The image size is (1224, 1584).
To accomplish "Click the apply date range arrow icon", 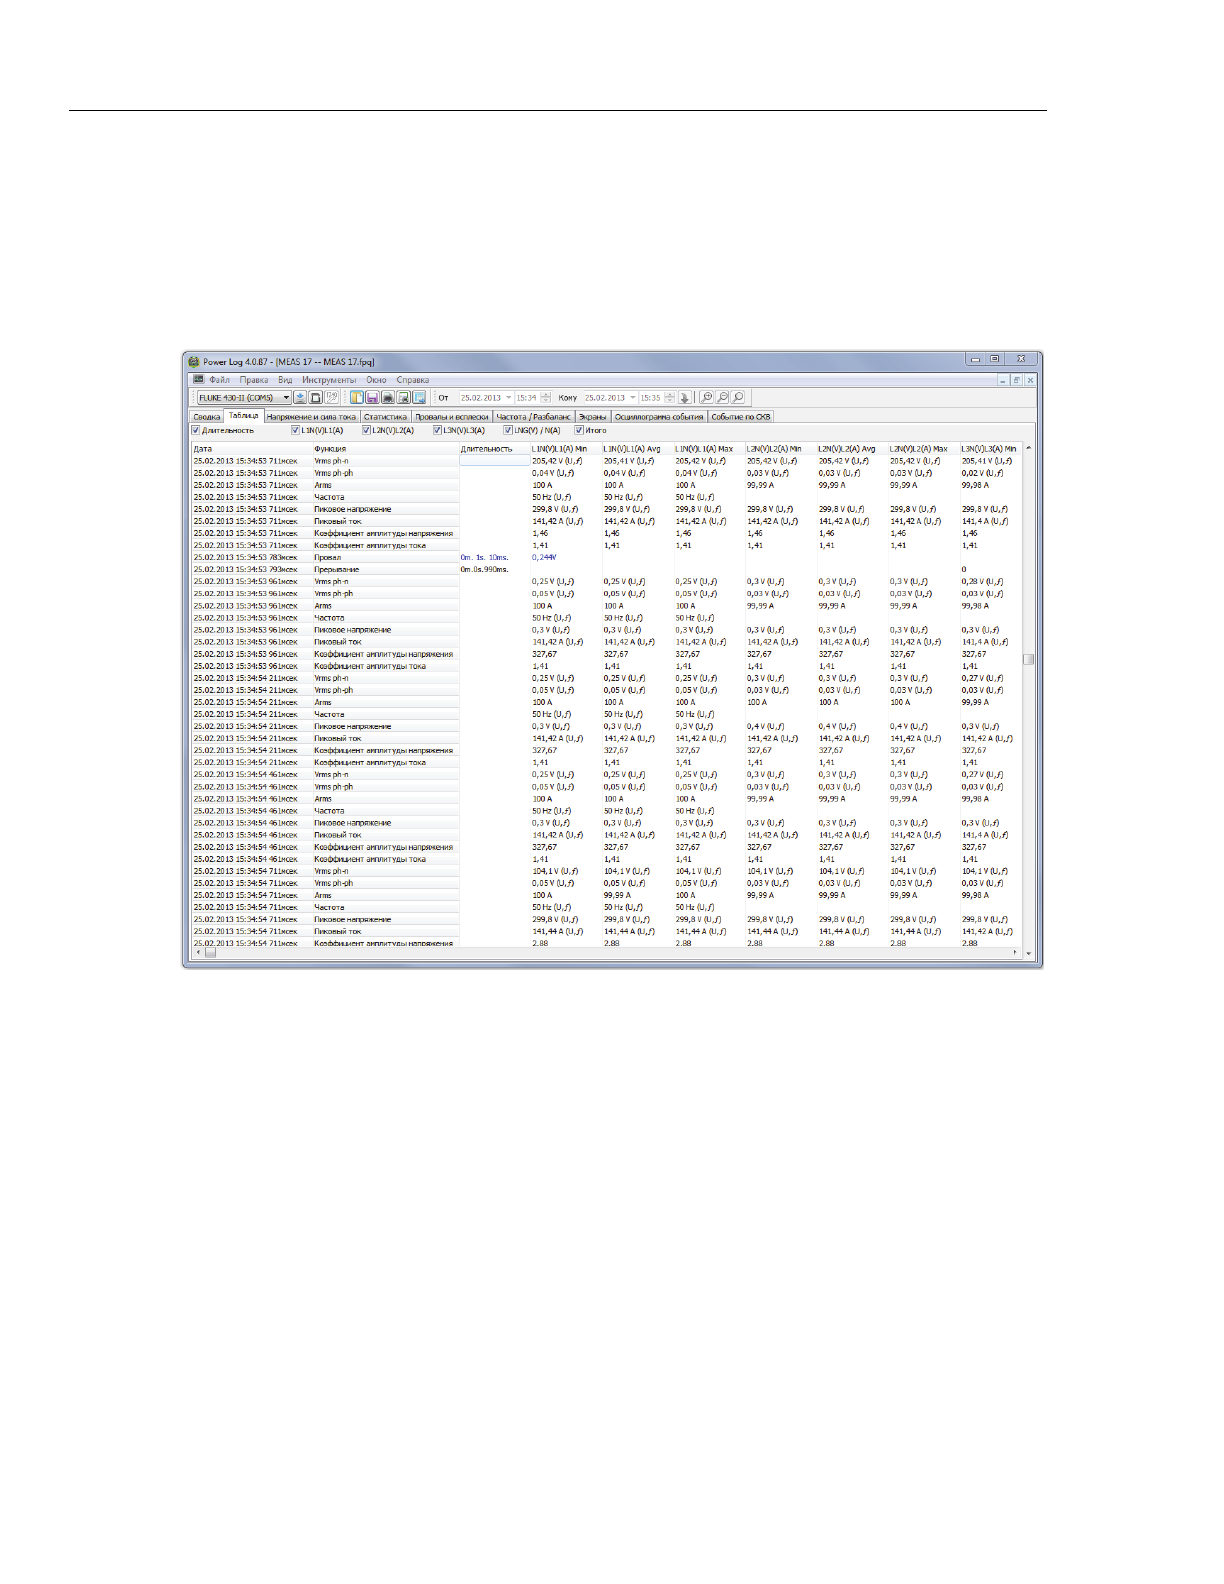I will 685,398.
